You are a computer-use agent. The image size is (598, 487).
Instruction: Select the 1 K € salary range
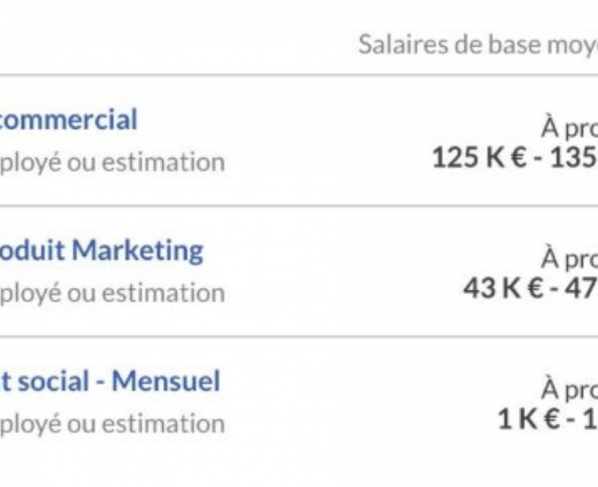548,419
